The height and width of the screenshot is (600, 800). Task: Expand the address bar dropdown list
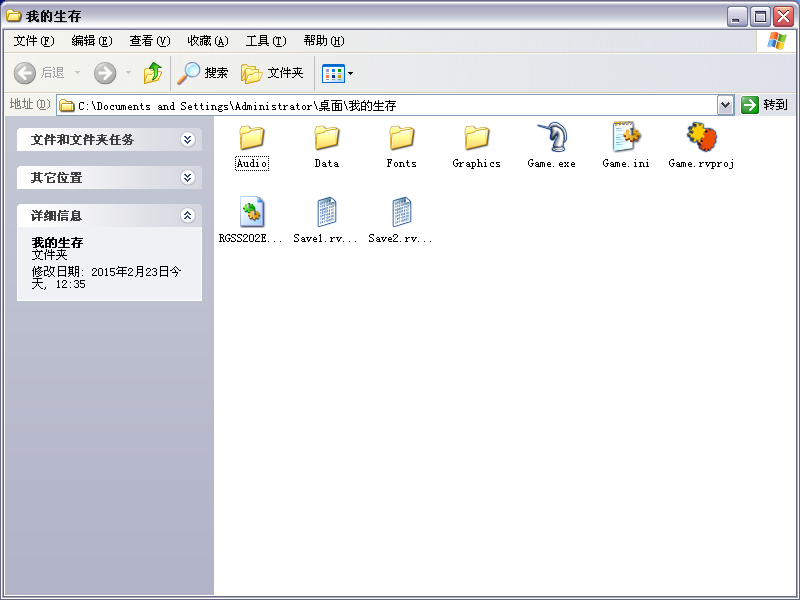click(725, 106)
